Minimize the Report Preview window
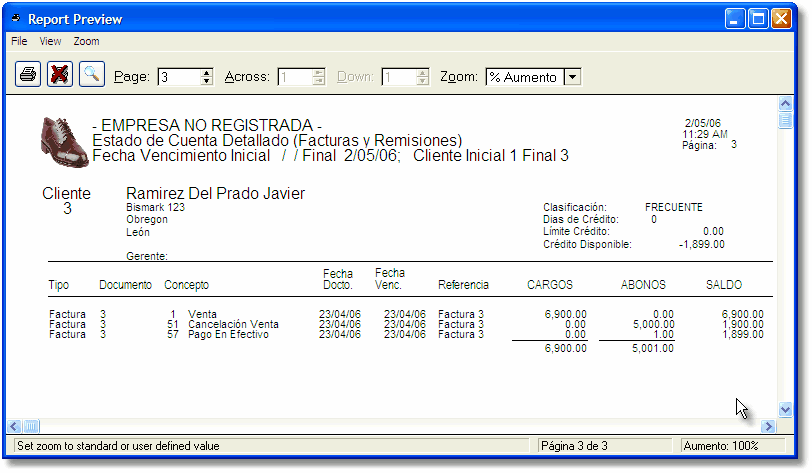The height and width of the screenshot is (473, 812). [736, 19]
